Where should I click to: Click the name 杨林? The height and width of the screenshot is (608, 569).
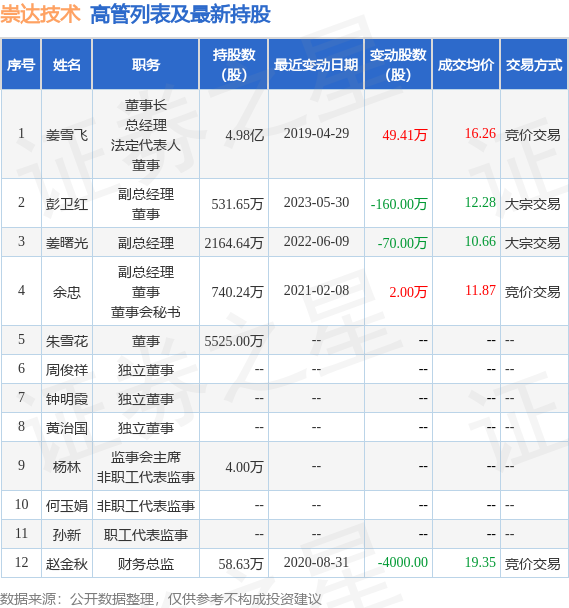point(67,466)
